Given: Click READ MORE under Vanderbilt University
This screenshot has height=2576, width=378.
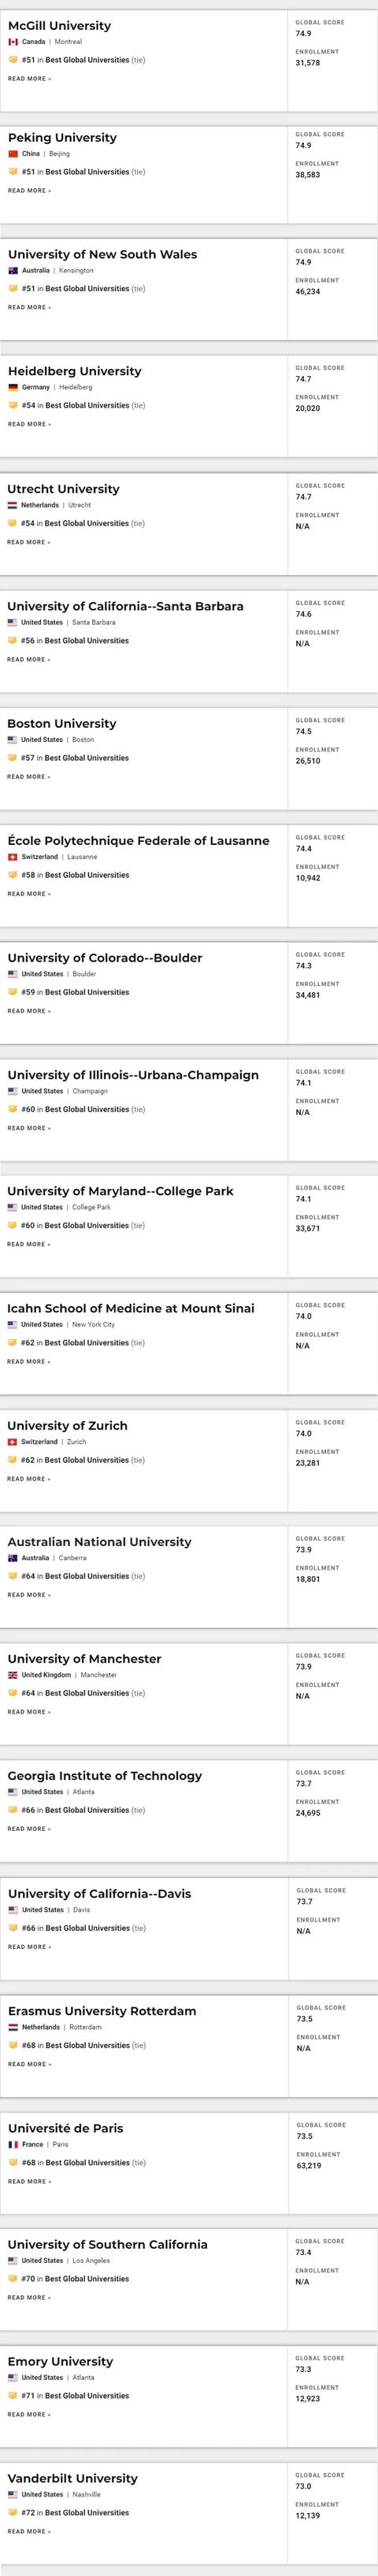Looking at the screenshot, I should pyautogui.click(x=29, y=2531).
